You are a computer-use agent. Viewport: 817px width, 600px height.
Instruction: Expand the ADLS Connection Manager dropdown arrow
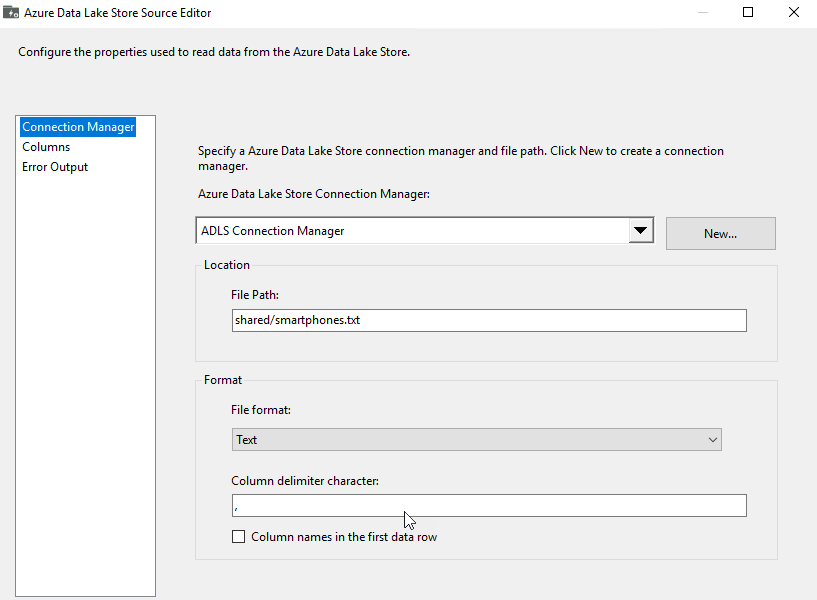[640, 230]
